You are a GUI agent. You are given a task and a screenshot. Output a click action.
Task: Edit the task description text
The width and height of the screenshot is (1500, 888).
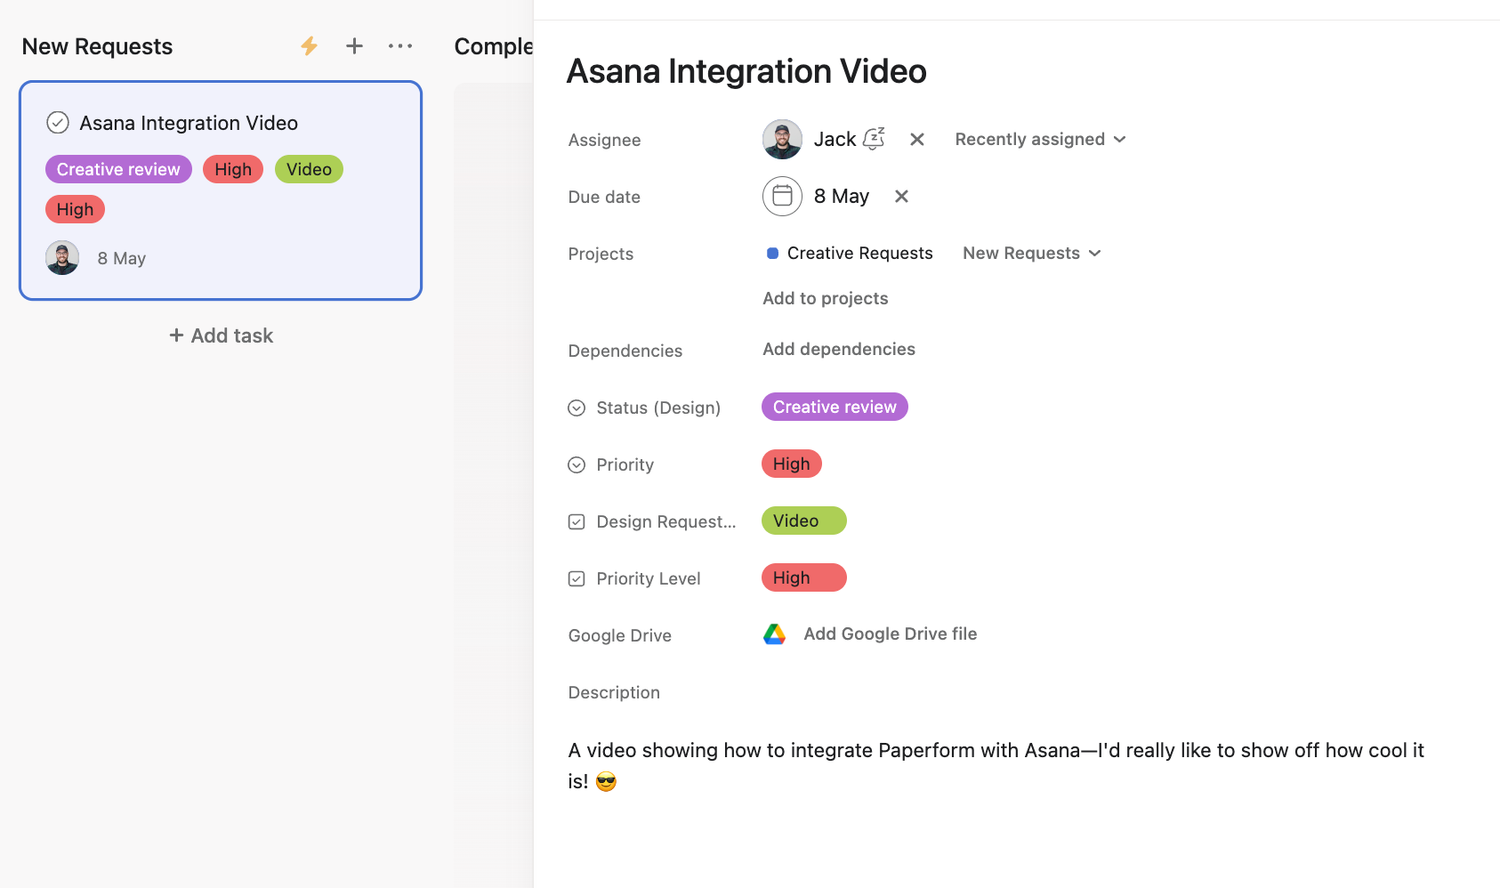click(x=996, y=765)
